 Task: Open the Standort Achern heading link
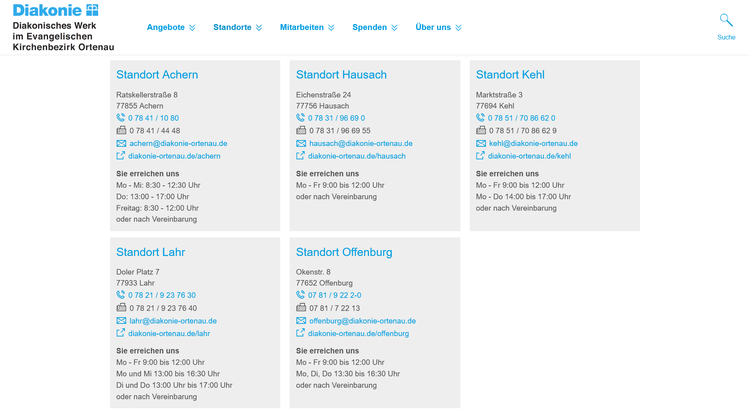pyautogui.click(x=157, y=75)
